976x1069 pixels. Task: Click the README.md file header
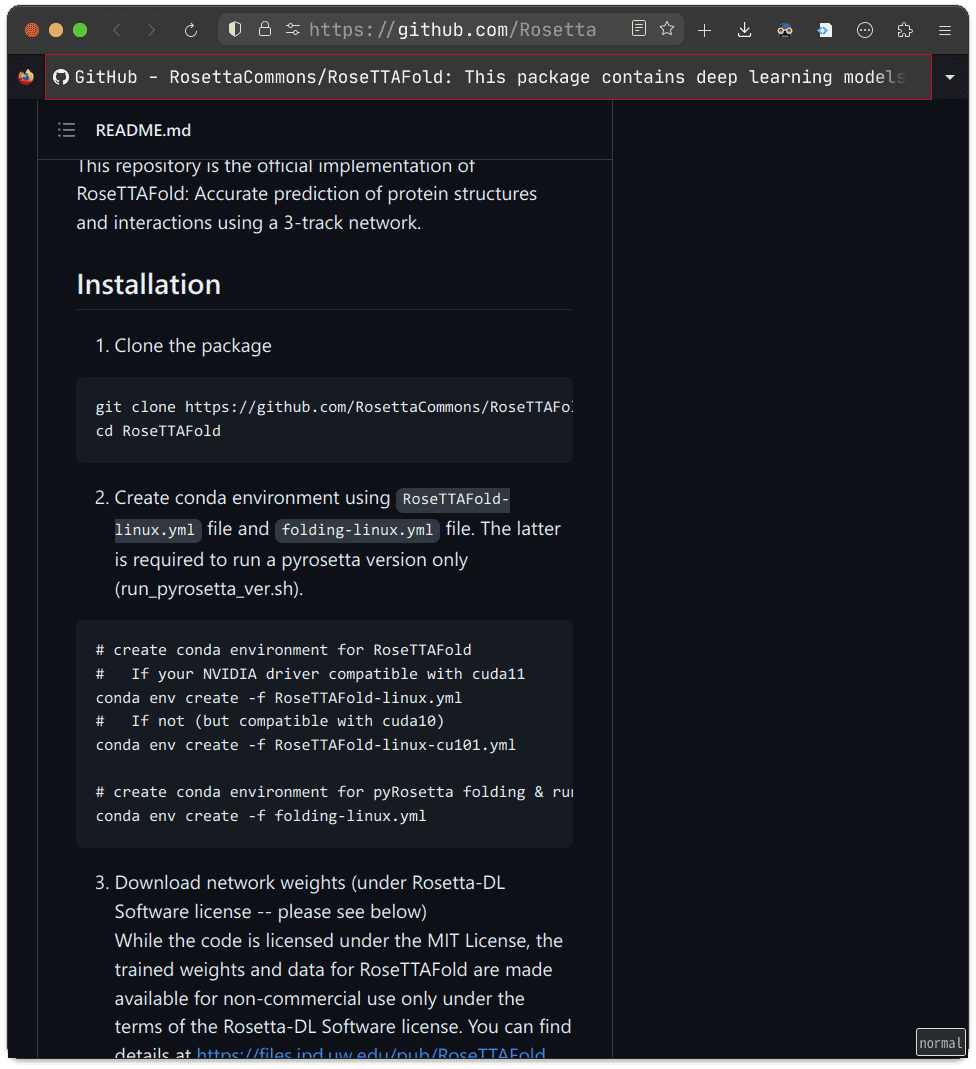pyautogui.click(x=143, y=130)
